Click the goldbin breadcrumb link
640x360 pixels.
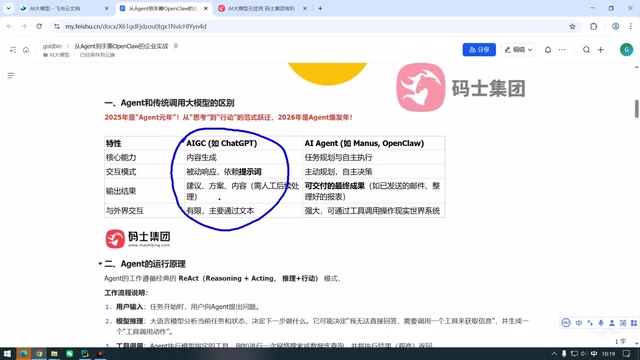click(x=52, y=46)
